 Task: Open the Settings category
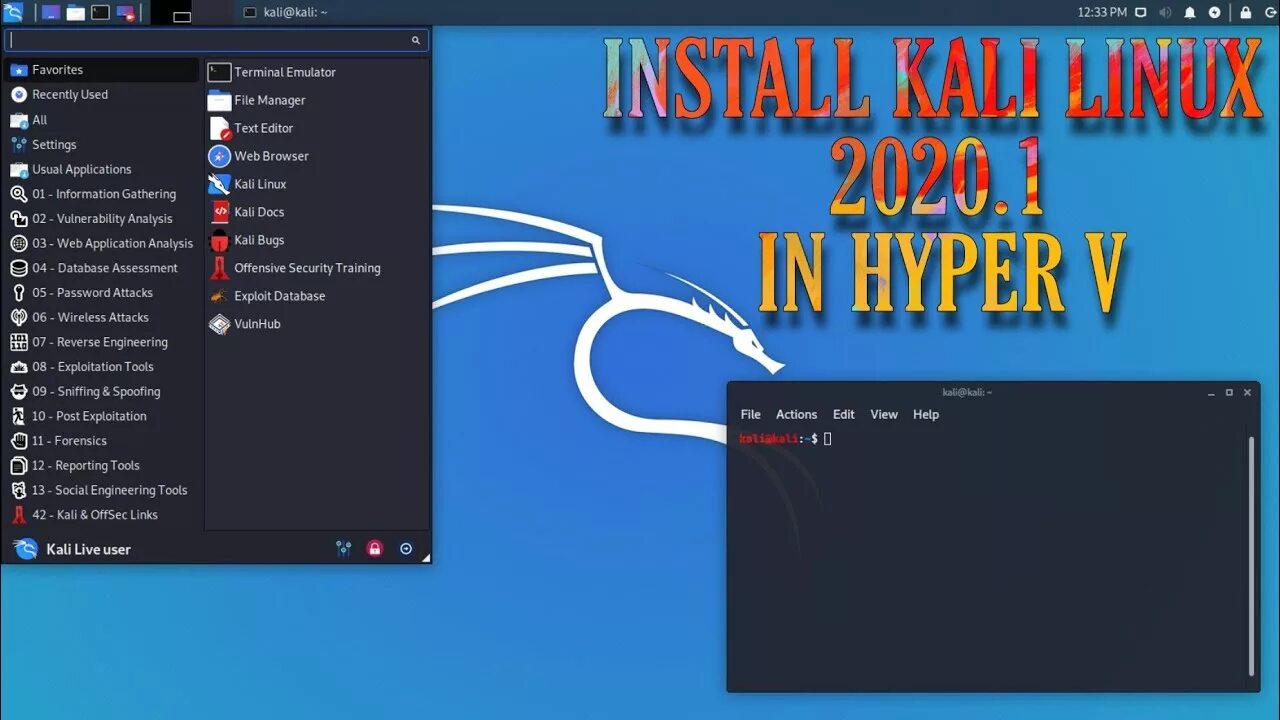click(102, 145)
